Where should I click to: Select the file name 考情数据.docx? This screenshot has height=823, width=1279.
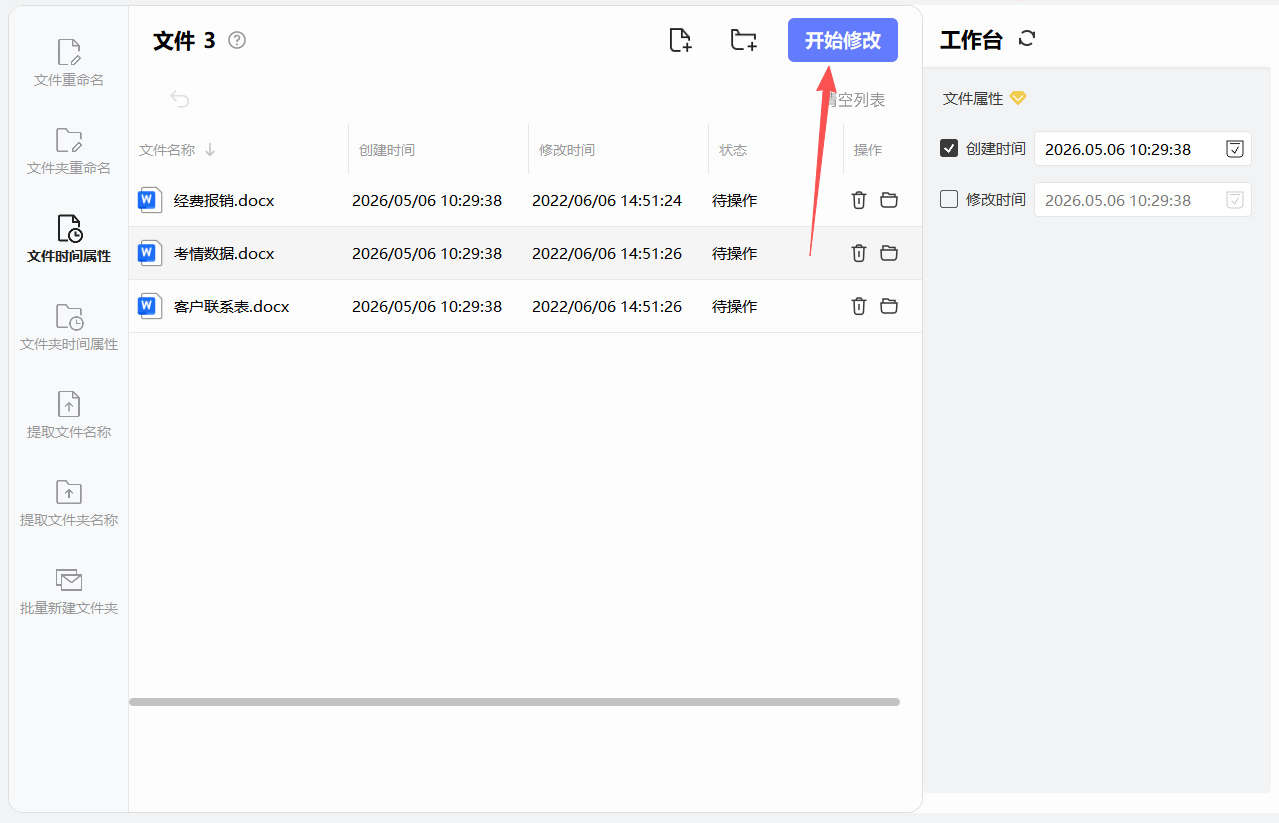point(224,253)
